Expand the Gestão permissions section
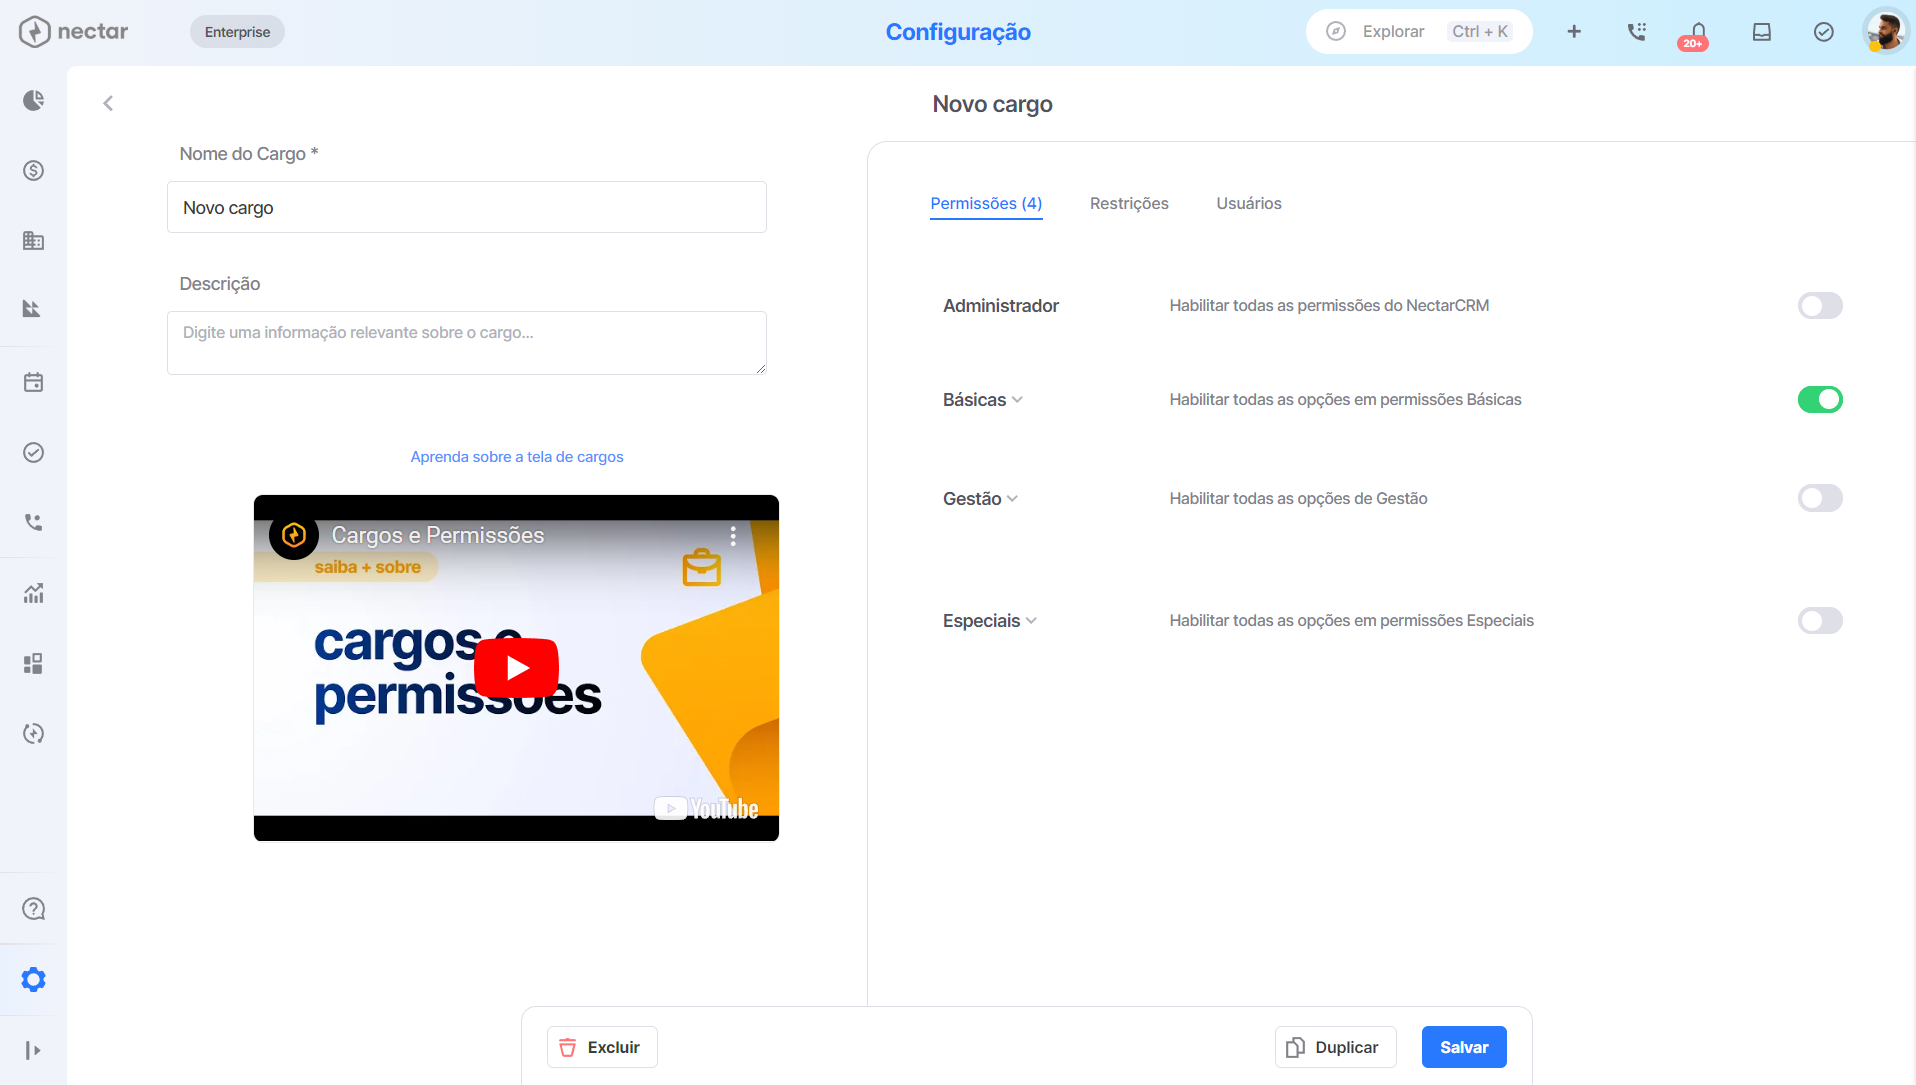The image size is (1916, 1085). 980,498
